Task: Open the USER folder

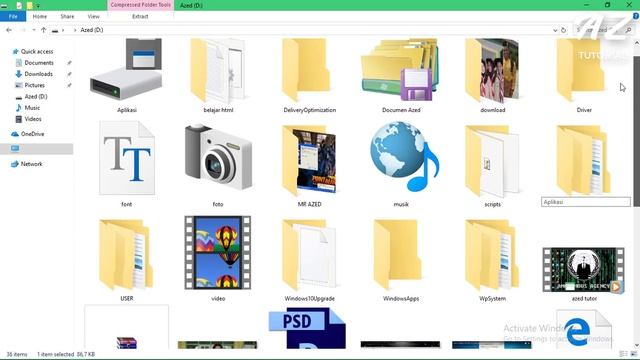Action: [x=126, y=255]
